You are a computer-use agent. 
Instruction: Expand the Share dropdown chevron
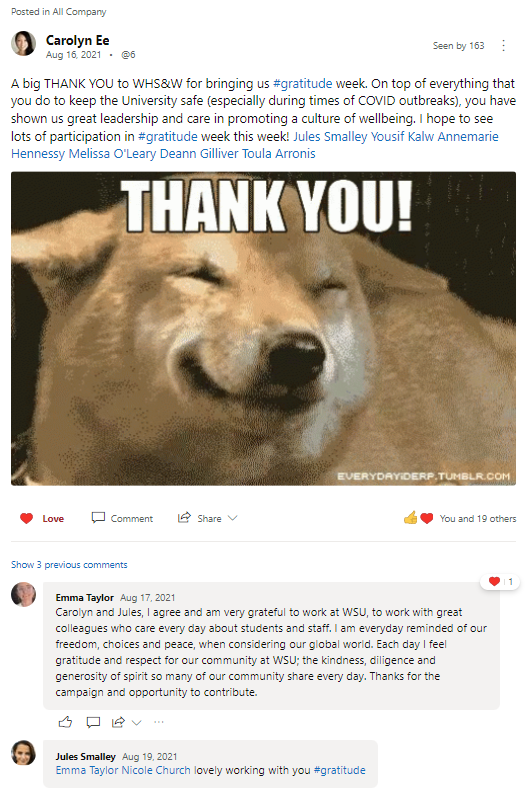point(232,518)
